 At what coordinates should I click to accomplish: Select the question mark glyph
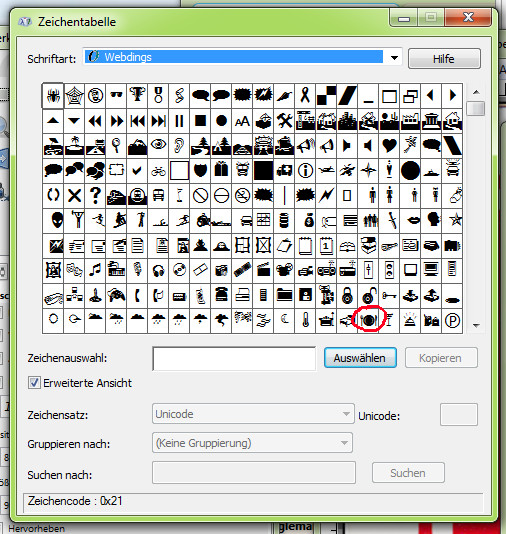click(95, 195)
